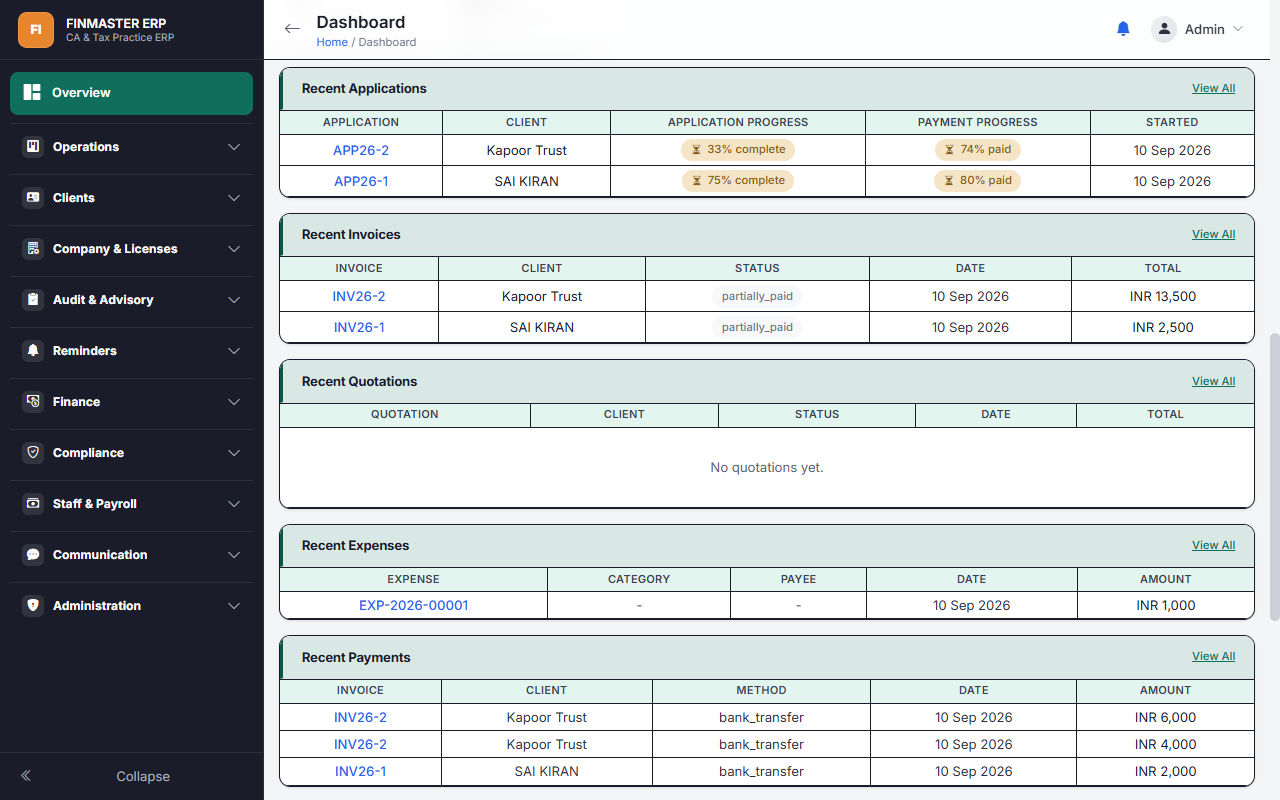Click the Compliance shield icon
Screen dimensions: 1280x800
pyautogui.click(x=33, y=453)
